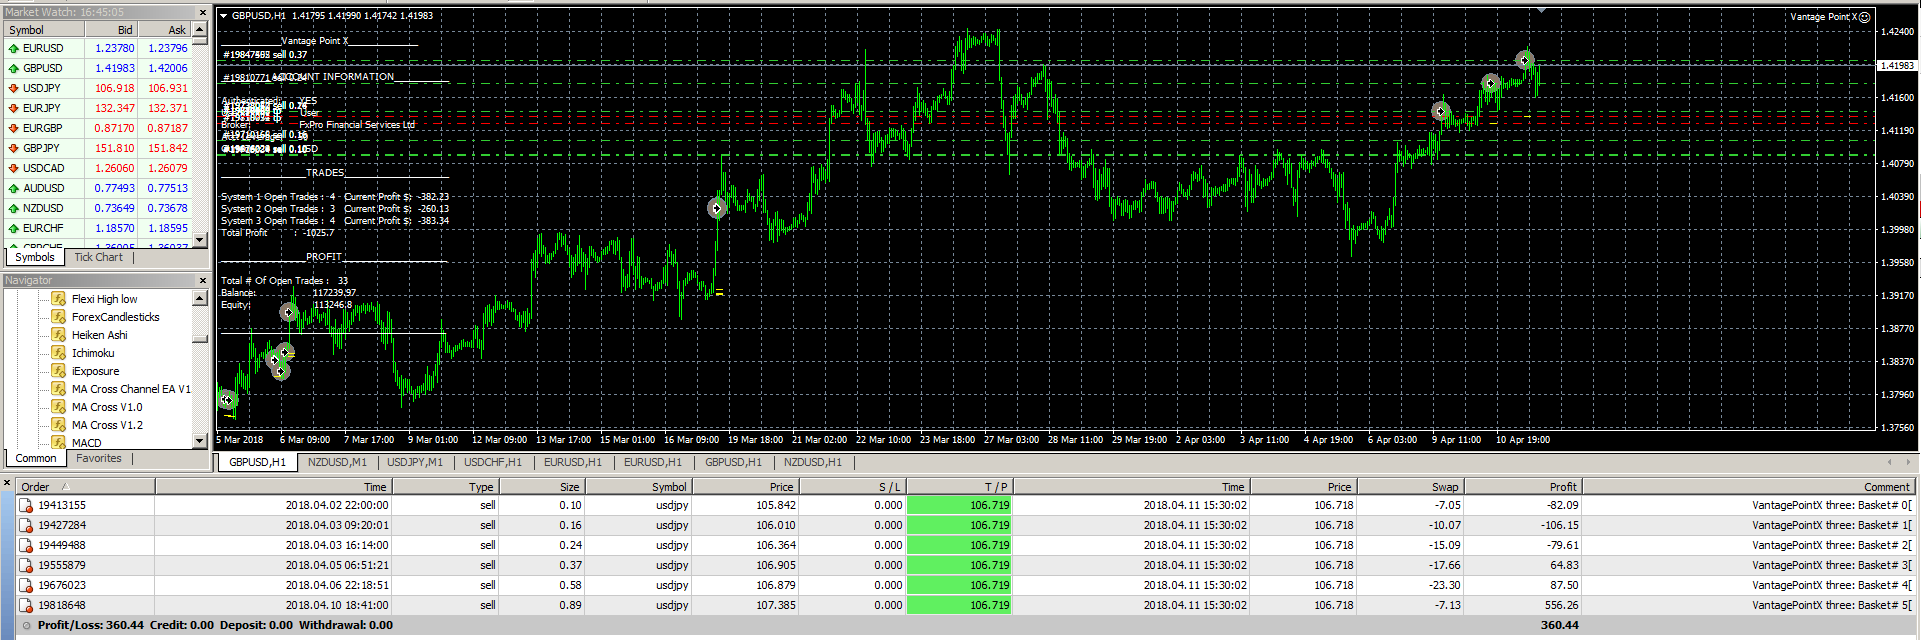Click the Heiken Ashi indicator icon

[59, 335]
